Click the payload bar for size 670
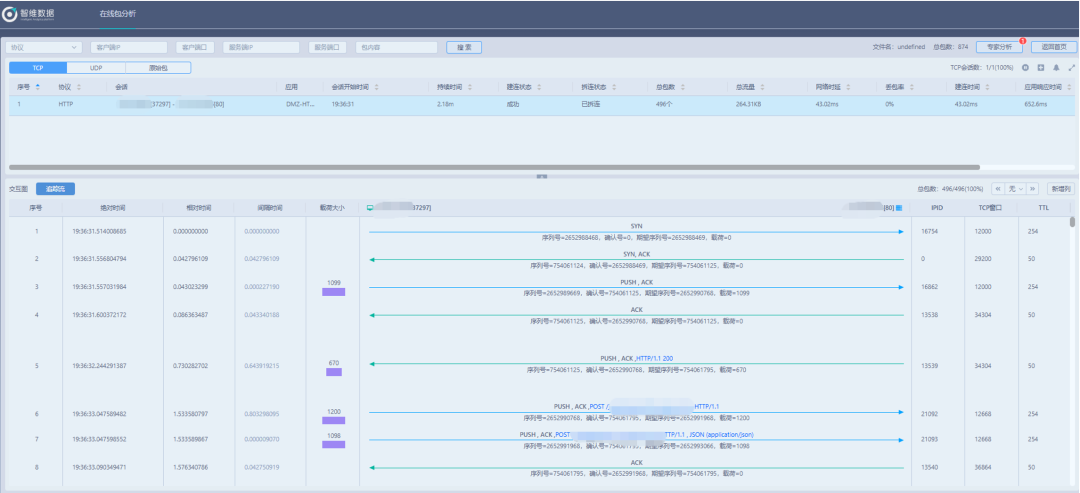 333,372
